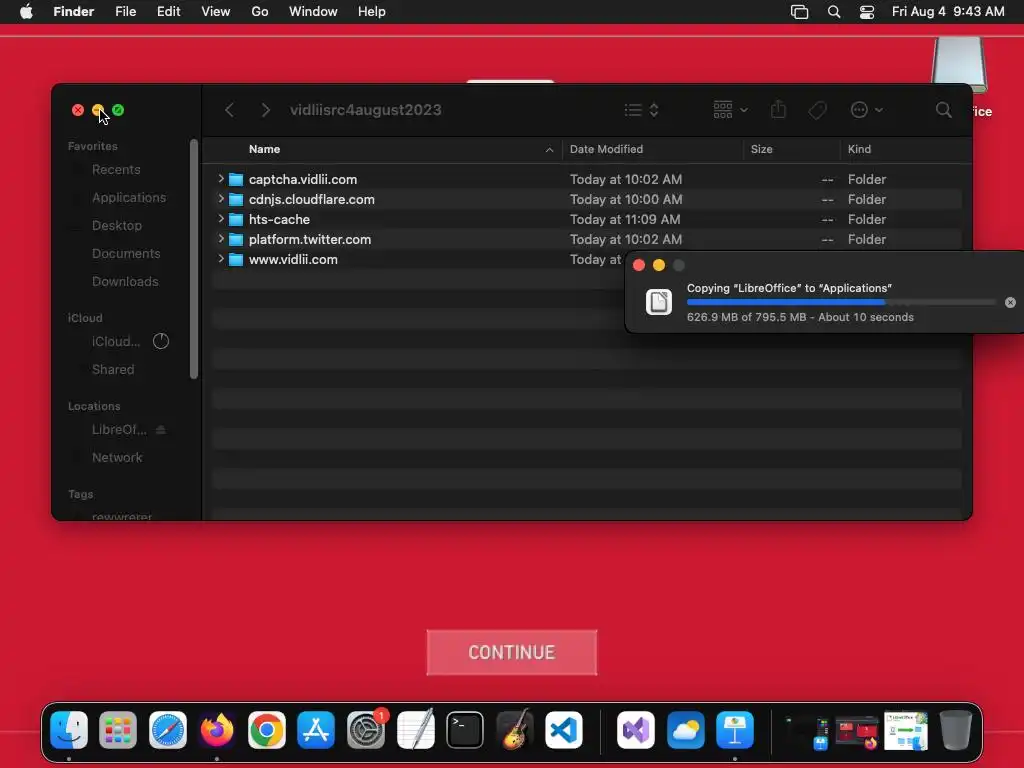1024x768 pixels.
Task: Go forward in Finder history
Action: tap(265, 110)
